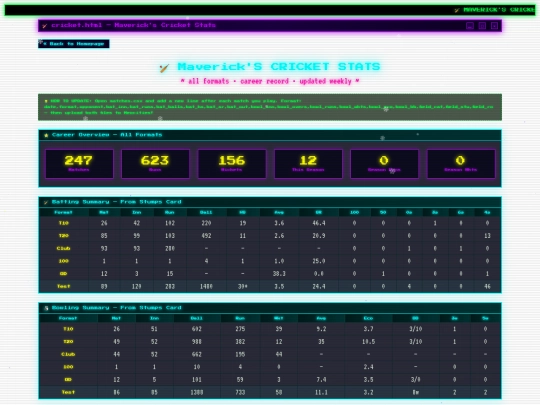Click the 602 balls cell in bowling T10 row
Screen dimensions: 540x405
point(197,329)
